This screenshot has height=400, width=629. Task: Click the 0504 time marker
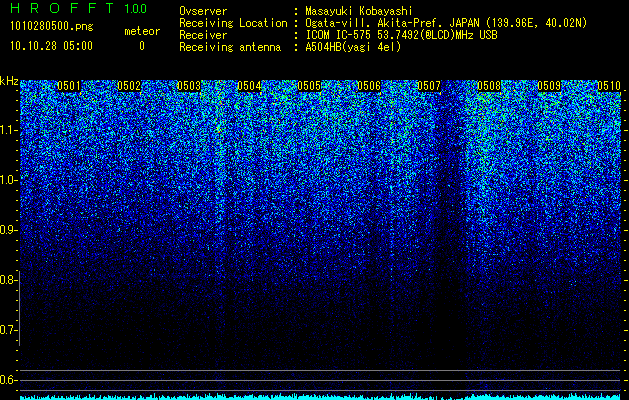[x=249, y=86]
